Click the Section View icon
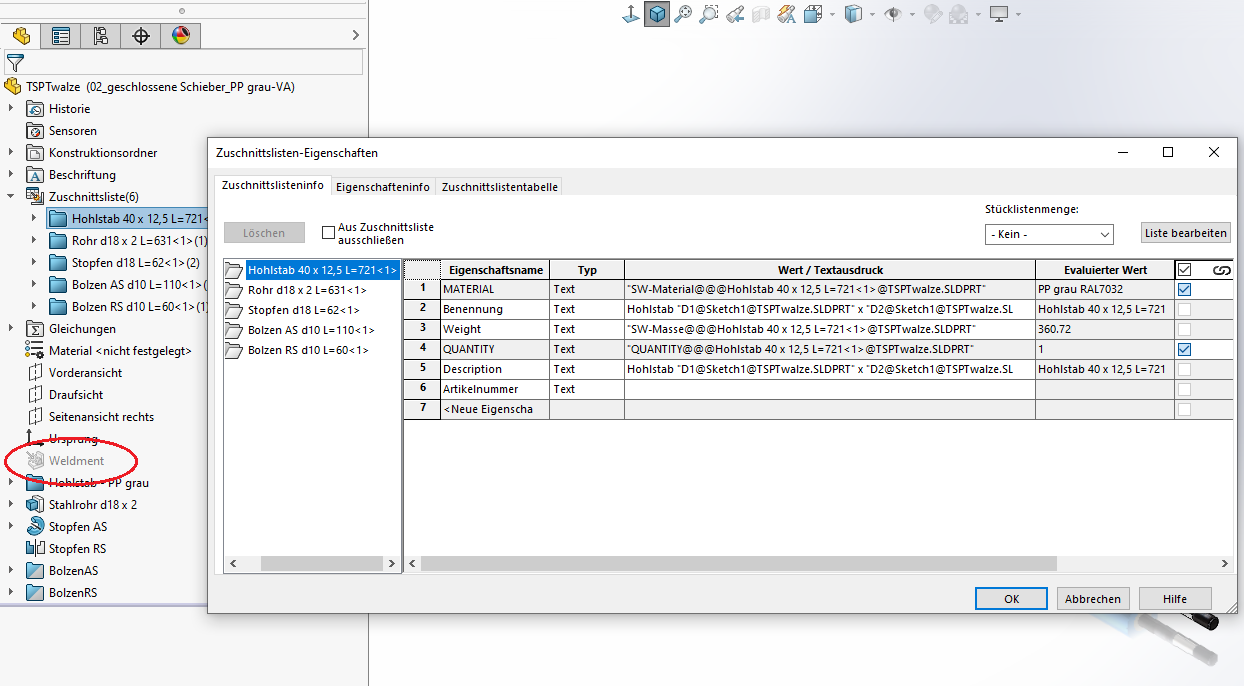 point(761,14)
